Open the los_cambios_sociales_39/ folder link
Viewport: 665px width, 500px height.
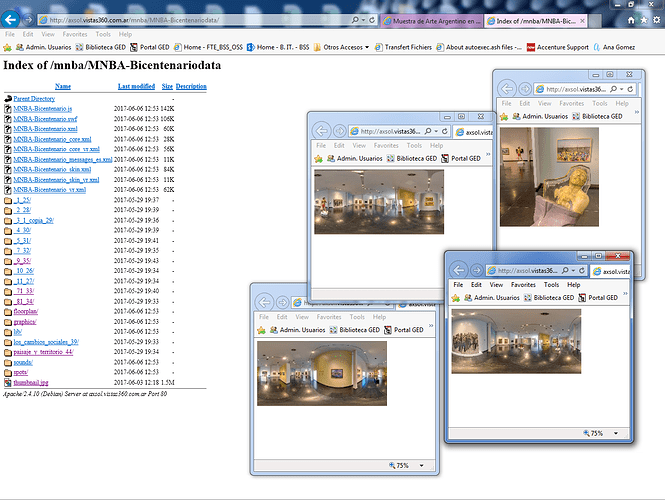coord(46,342)
